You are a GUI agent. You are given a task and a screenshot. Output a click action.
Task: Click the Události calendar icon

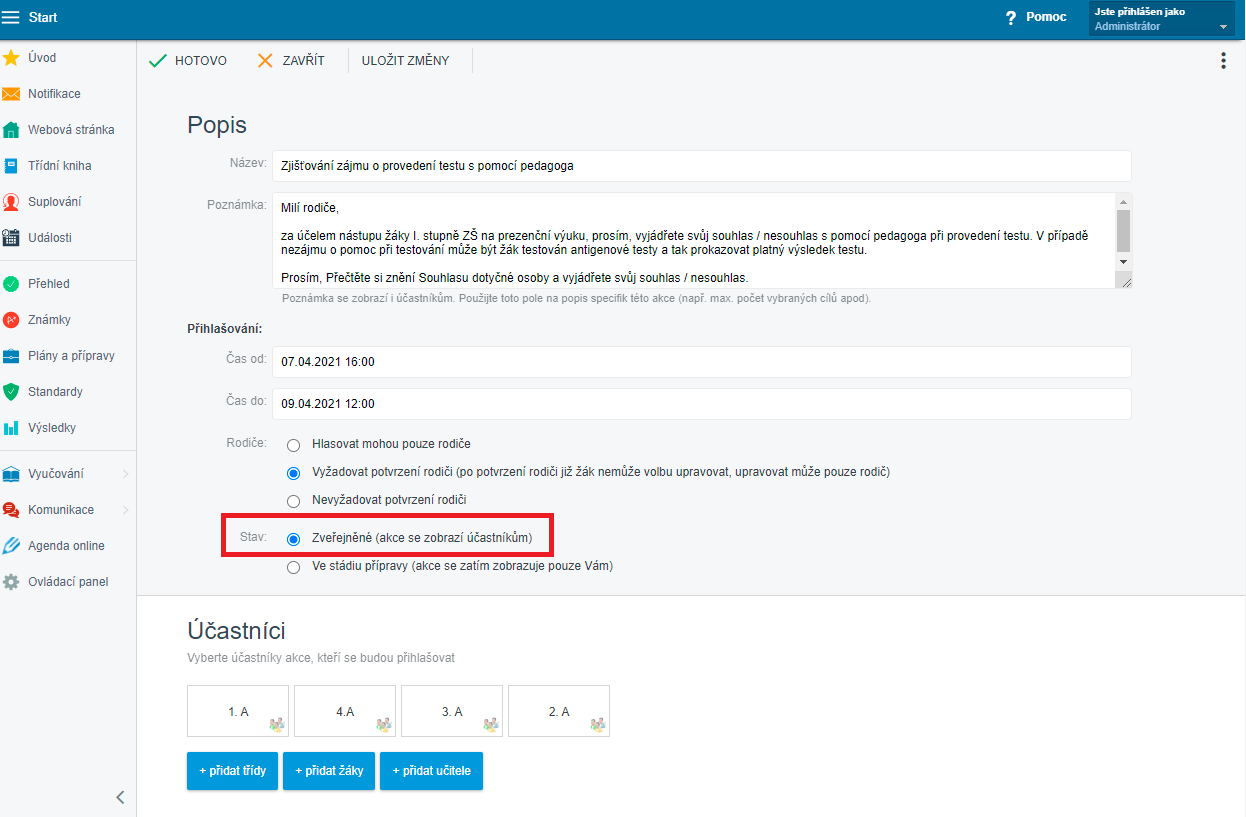click(x=11, y=238)
